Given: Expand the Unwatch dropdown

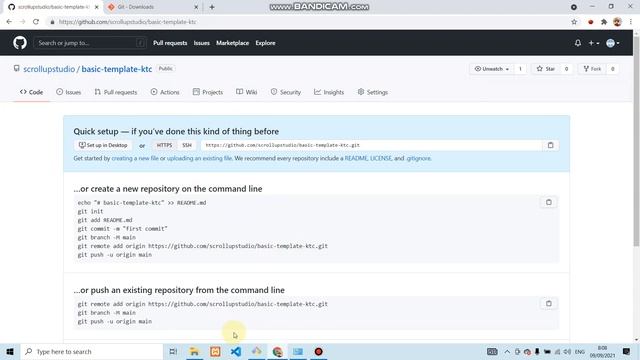Looking at the screenshot, I should (491, 69).
